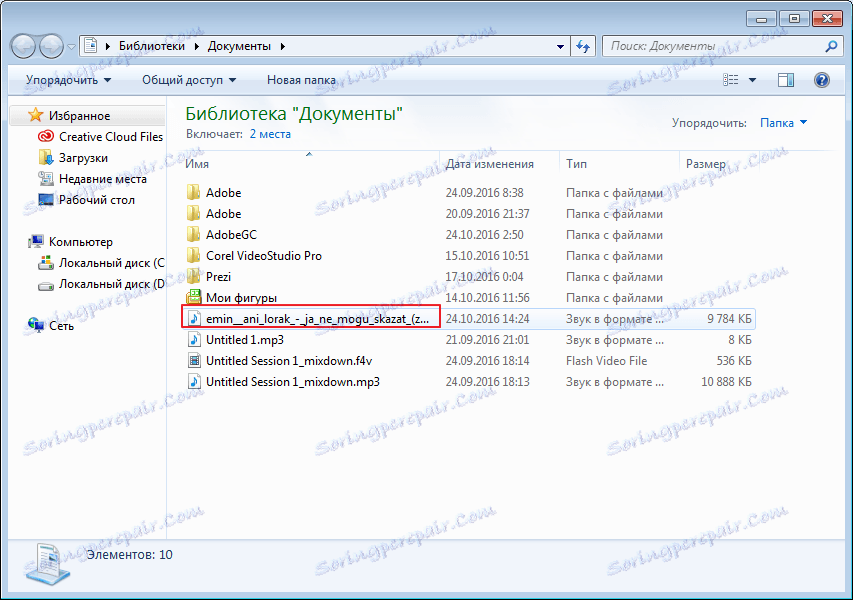Select Сеть in navigation pane
Image resolution: width=853 pixels, height=600 pixels.
[x=61, y=325]
